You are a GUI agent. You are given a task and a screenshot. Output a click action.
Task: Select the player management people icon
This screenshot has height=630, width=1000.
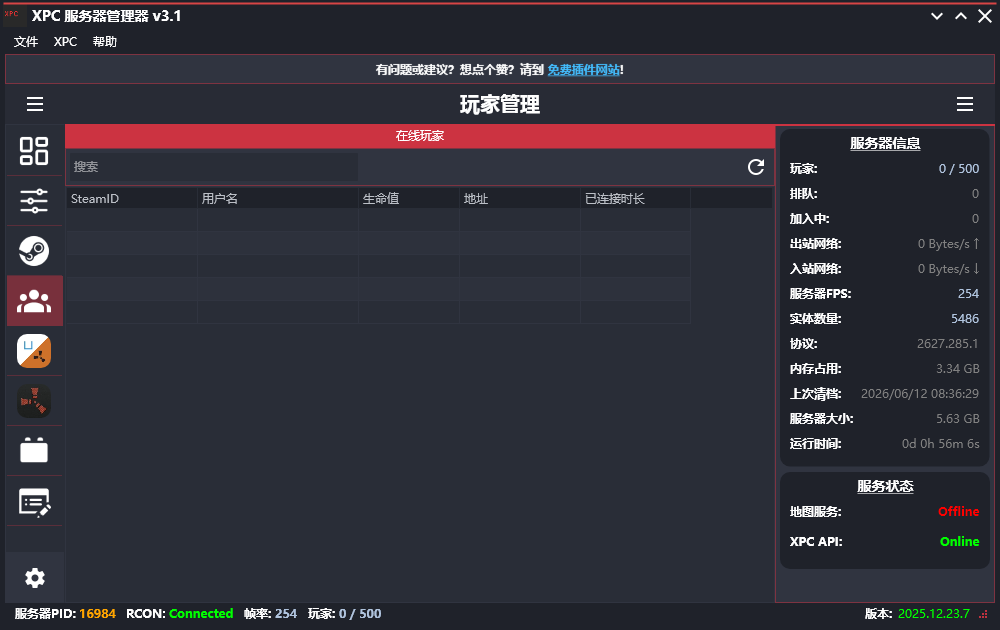click(34, 301)
